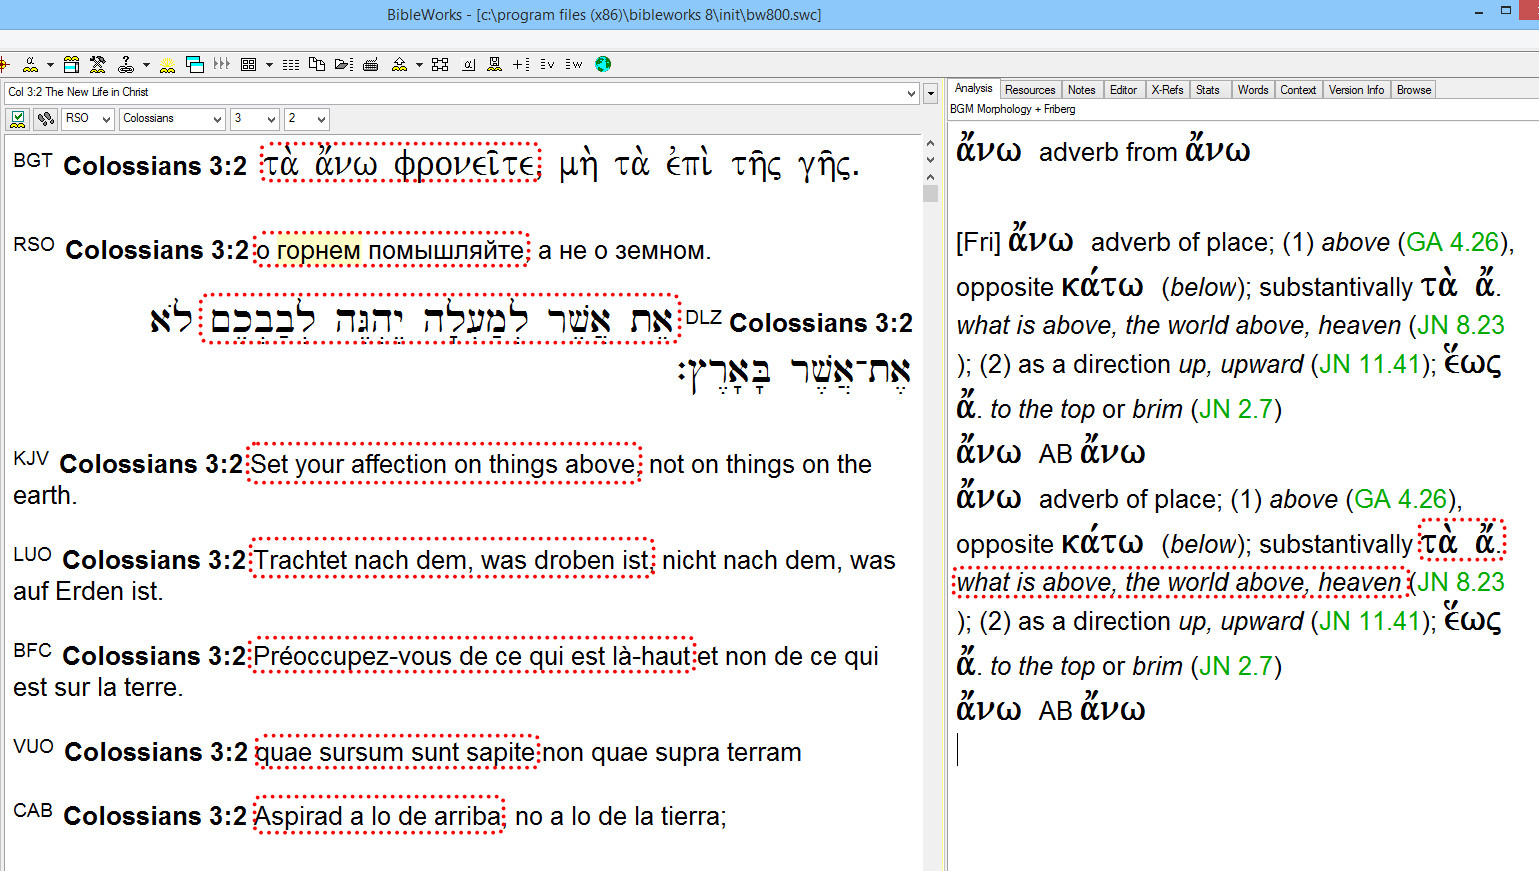Click the alpha-on-books toolbar icon
1539x871 pixels.
(x=31, y=64)
